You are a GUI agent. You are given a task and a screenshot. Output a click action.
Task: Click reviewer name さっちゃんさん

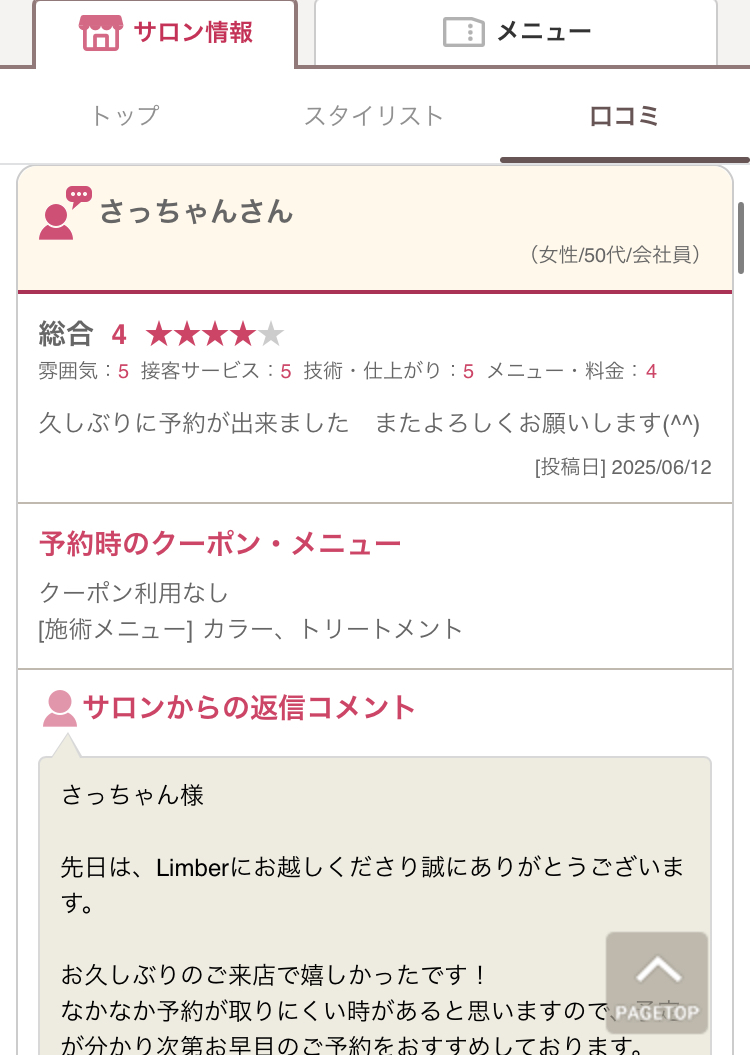coord(196,212)
